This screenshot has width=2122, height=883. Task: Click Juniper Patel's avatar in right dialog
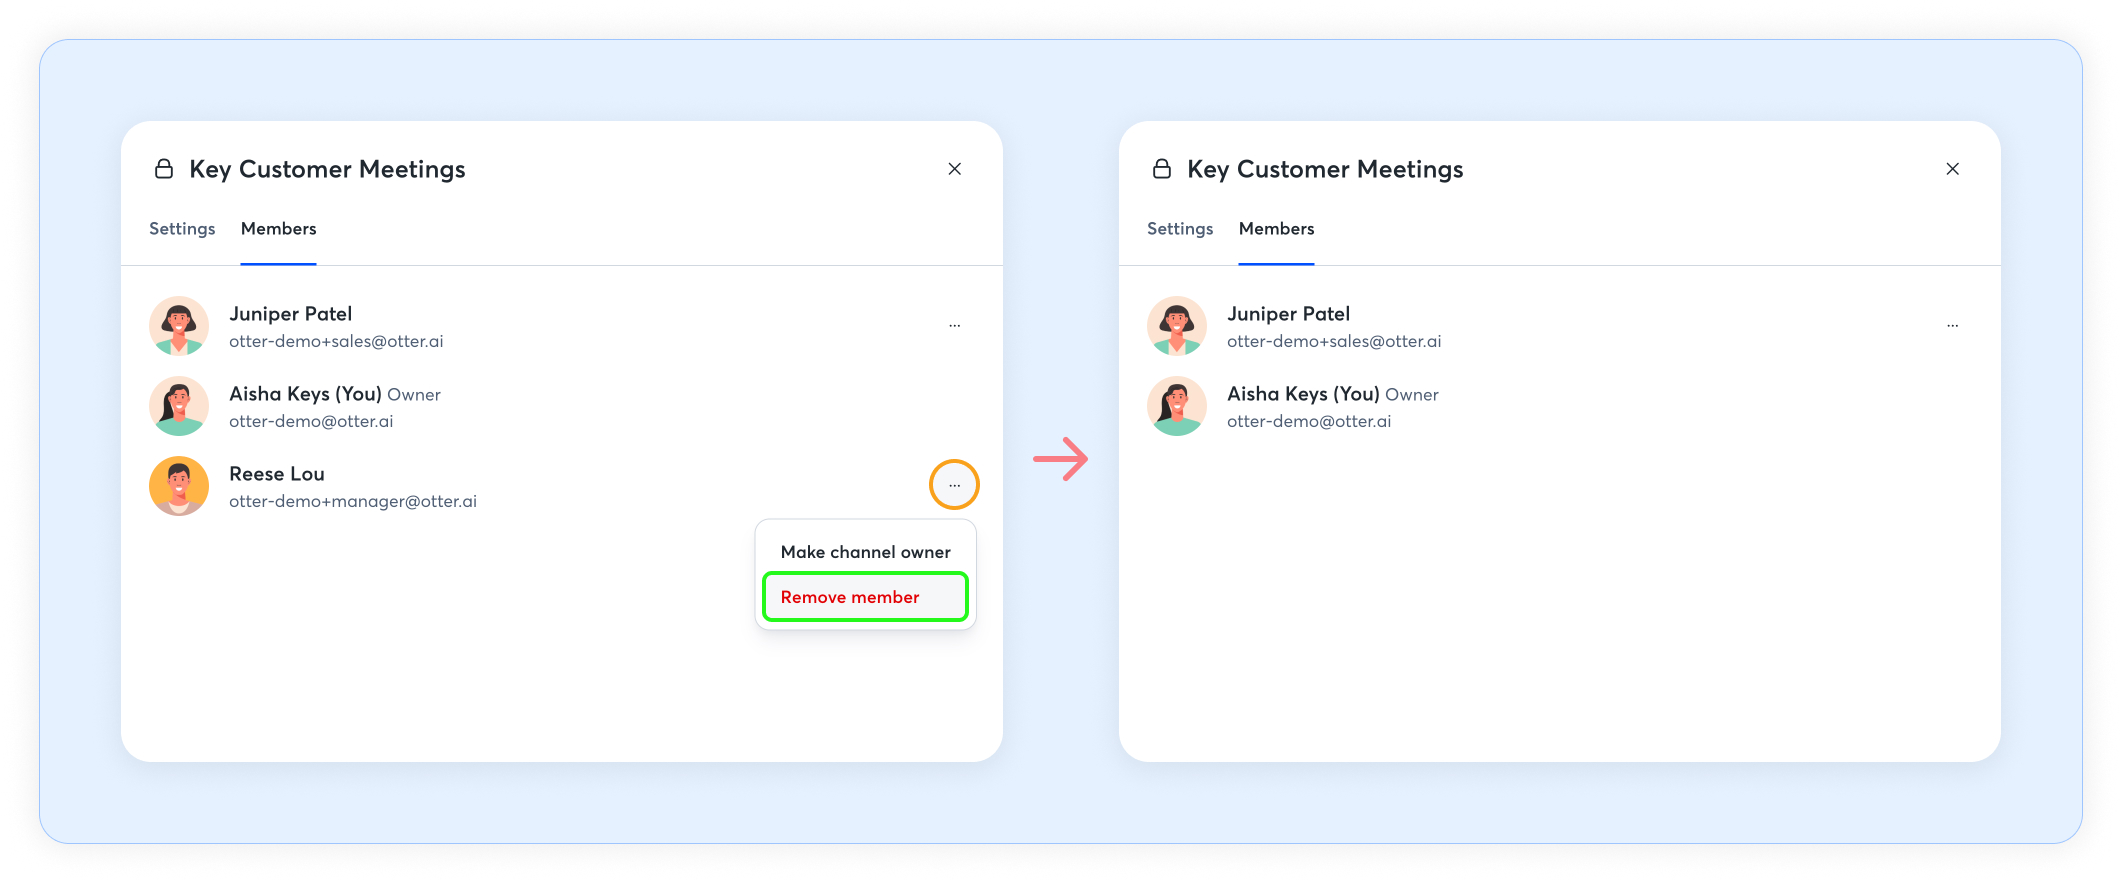pos(1177,326)
